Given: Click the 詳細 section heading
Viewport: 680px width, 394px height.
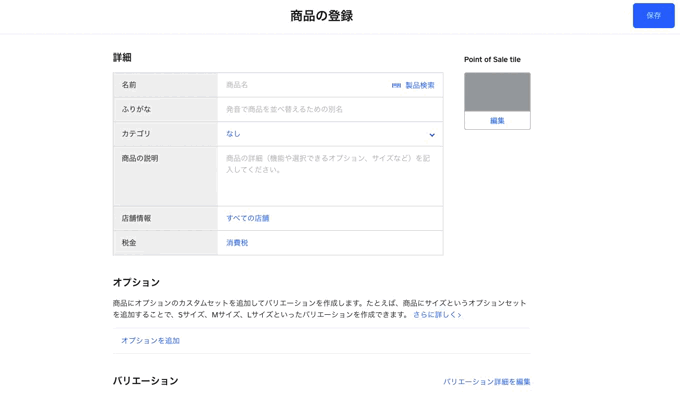Looking at the screenshot, I should coord(122,57).
